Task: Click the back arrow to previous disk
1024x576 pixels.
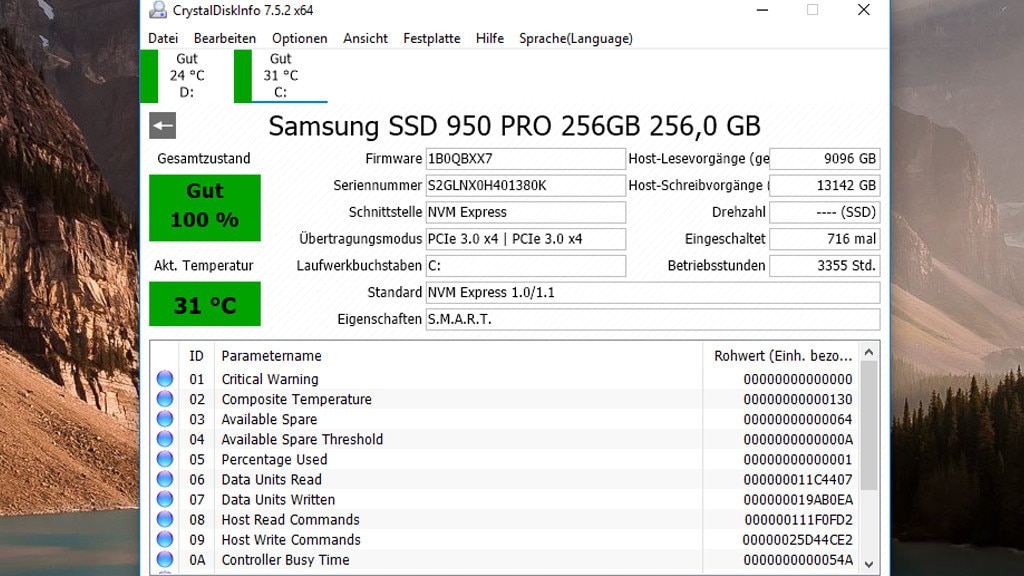Action: coord(163,125)
